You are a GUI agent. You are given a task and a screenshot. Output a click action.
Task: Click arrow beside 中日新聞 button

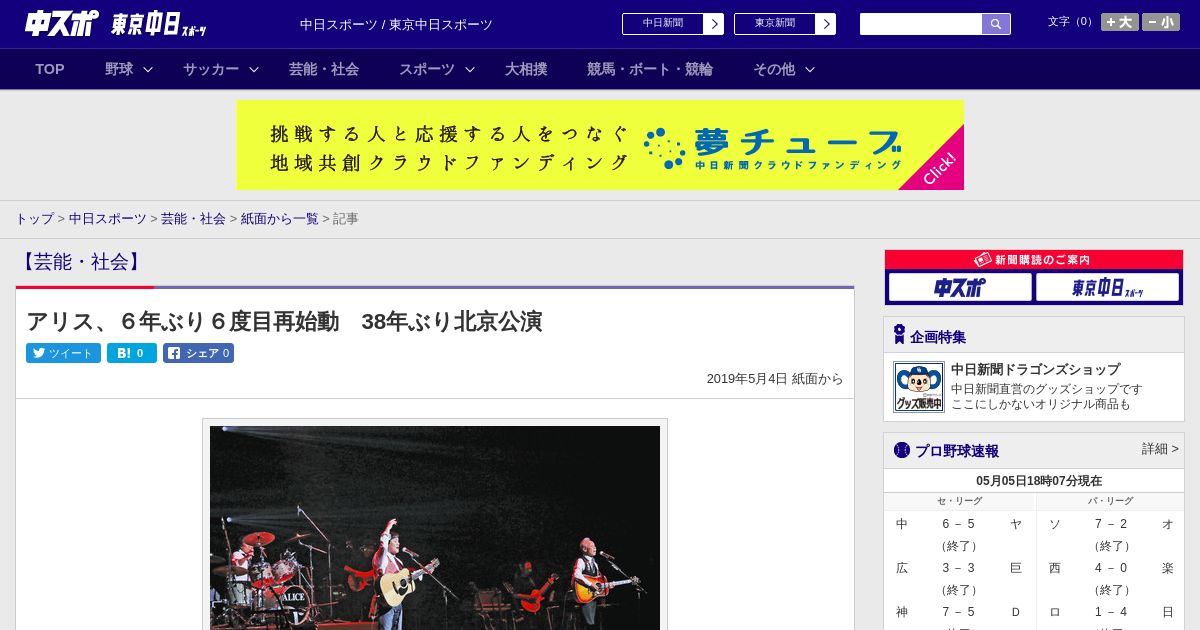pyautogui.click(x=714, y=24)
